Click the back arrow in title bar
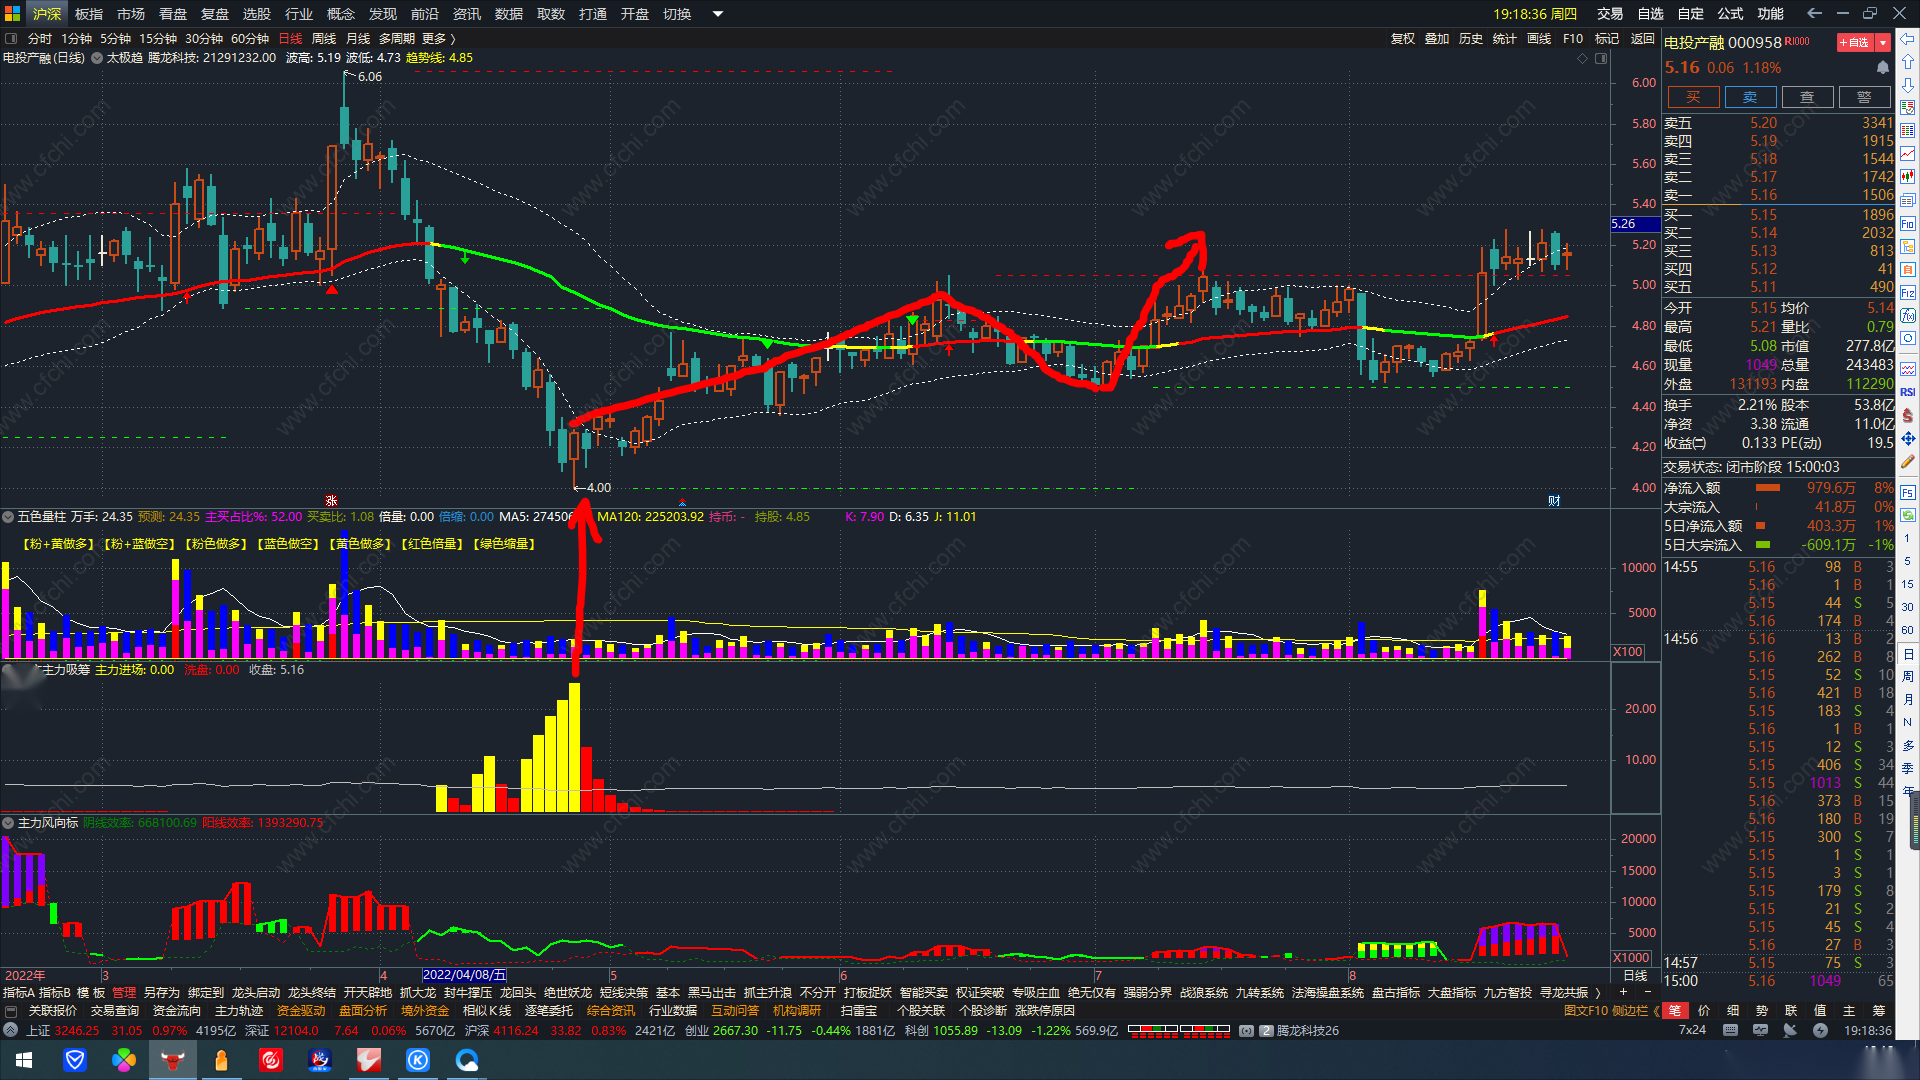Screen dimensions: 1920x1080 [x=1814, y=13]
